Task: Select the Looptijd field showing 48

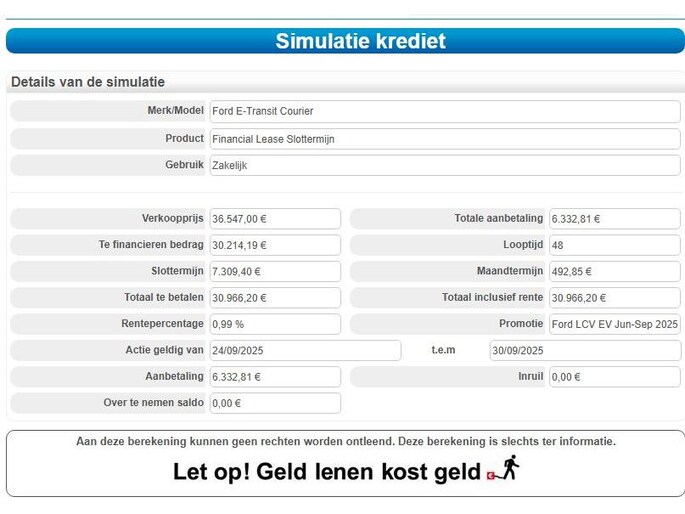Action: 614,245
